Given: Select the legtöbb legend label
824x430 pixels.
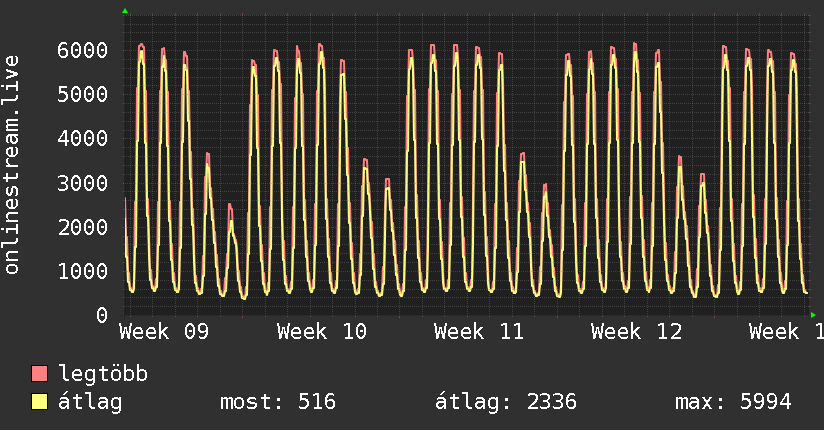Looking at the screenshot, I should [x=103, y=374].
